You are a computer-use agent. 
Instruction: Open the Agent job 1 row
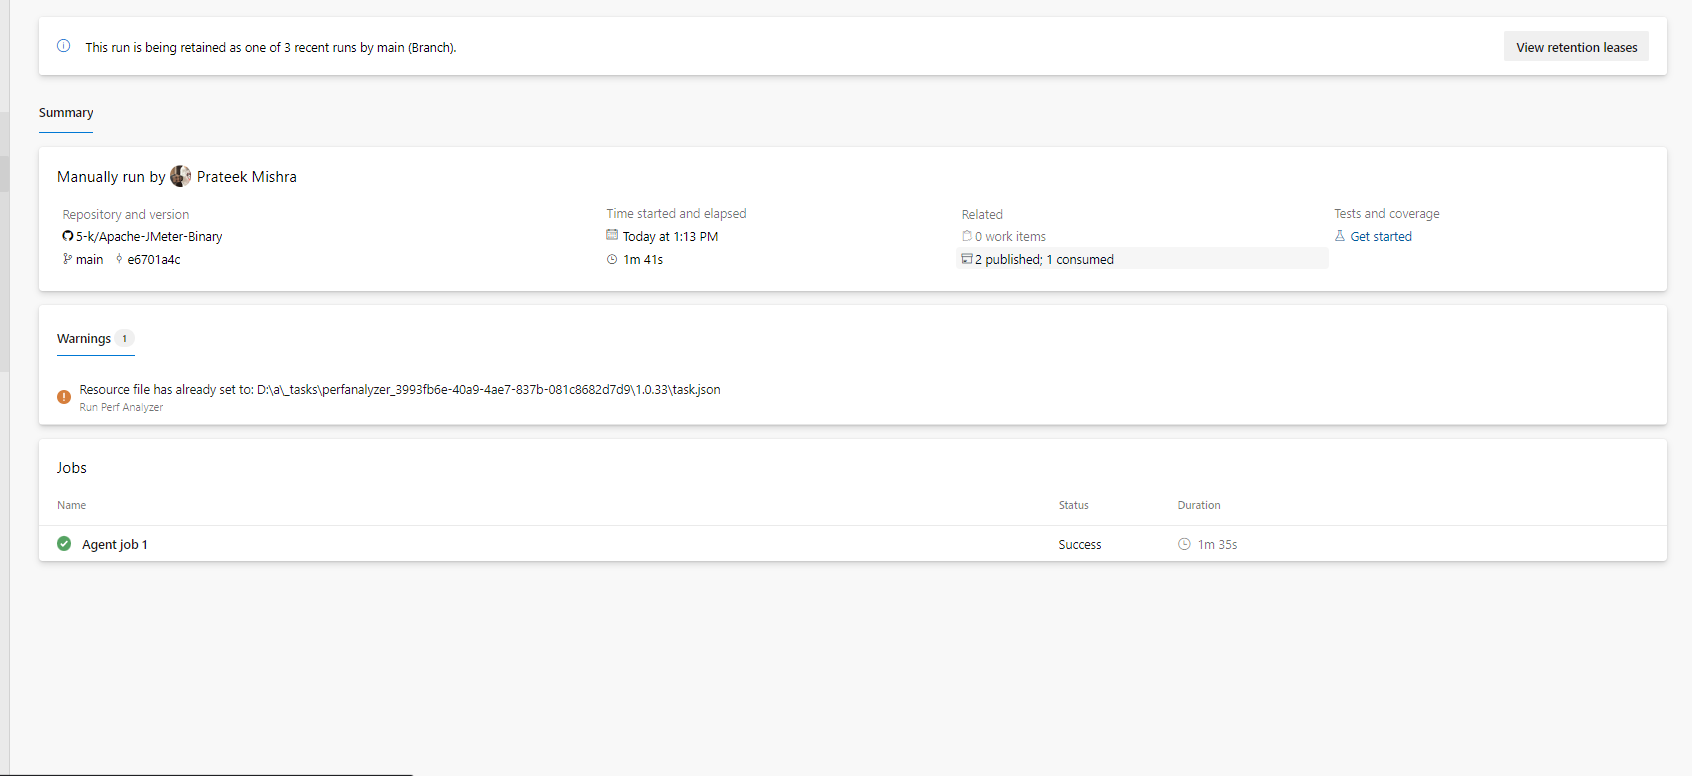[115, 545]
